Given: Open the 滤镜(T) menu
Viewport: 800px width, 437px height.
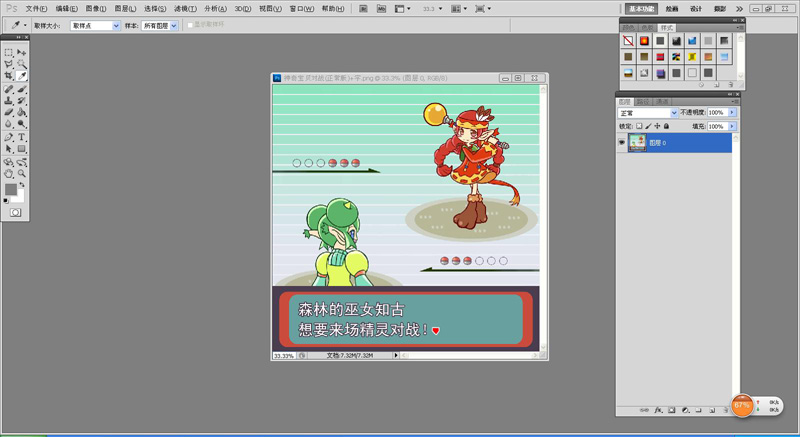Looking at the screenshot, I should click(x=185, y=9).
